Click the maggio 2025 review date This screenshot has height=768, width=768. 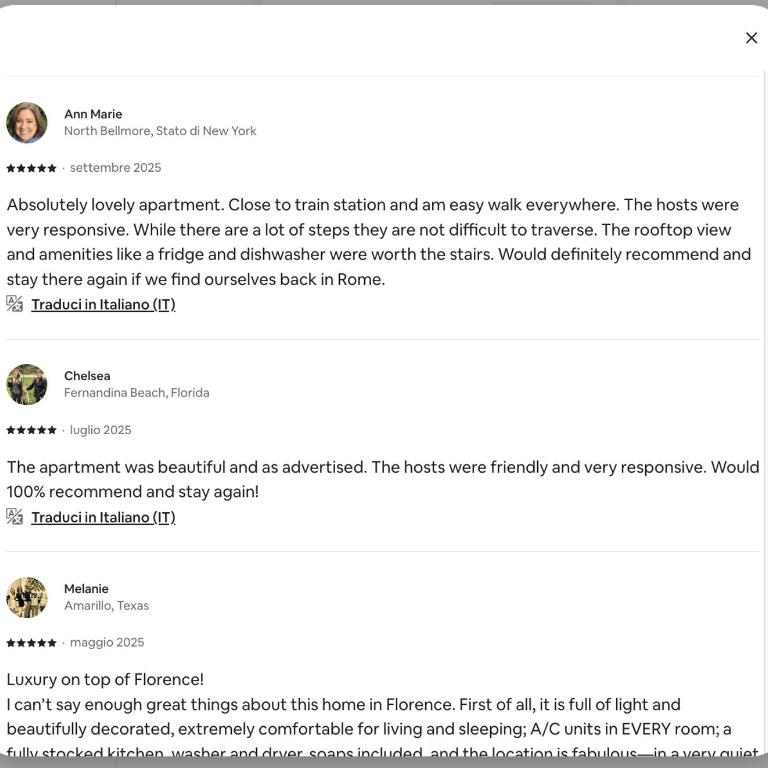(x=107, y=642)
